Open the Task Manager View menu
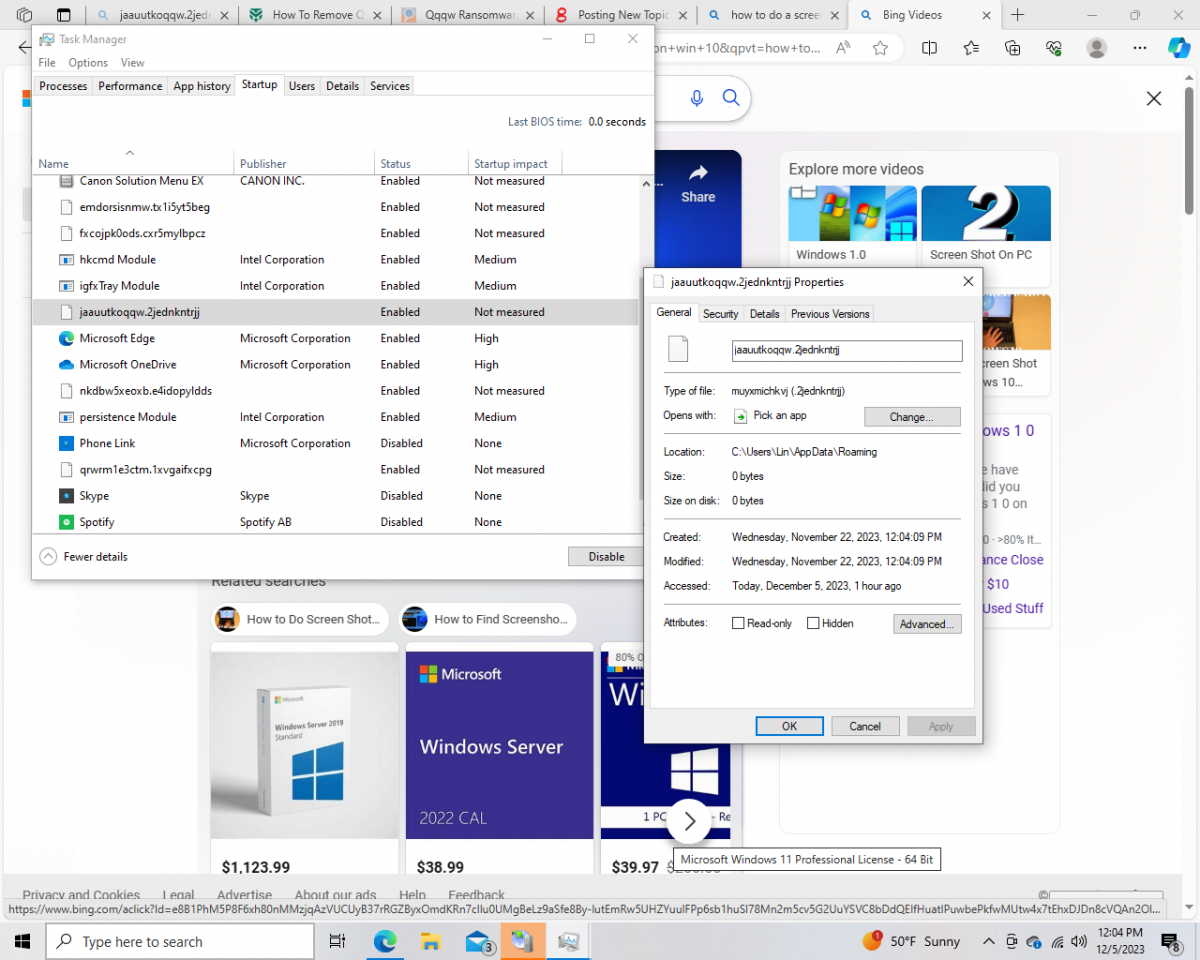 [132, 62]
